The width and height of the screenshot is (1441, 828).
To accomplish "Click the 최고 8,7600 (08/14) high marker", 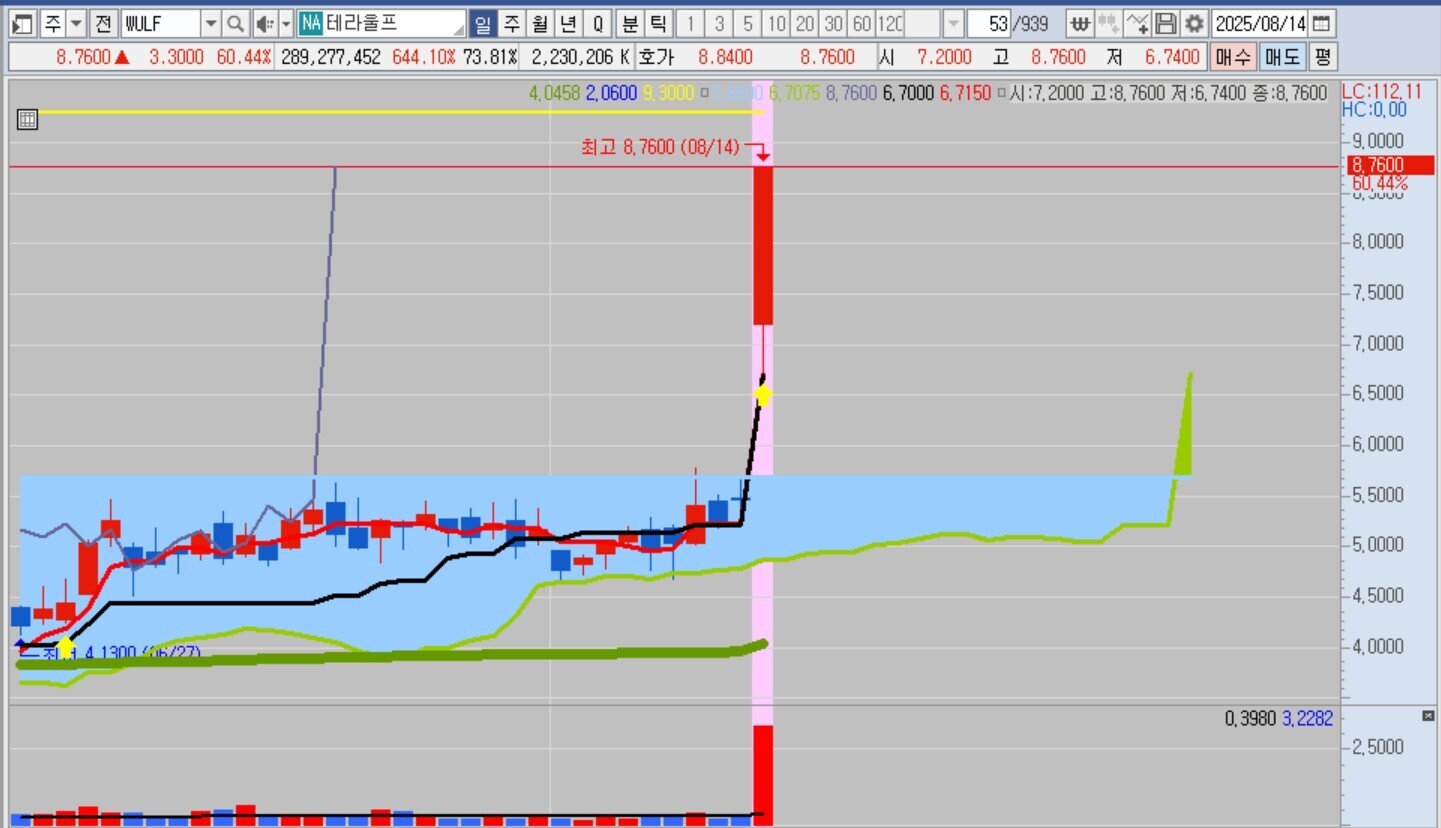I will 660,148.
